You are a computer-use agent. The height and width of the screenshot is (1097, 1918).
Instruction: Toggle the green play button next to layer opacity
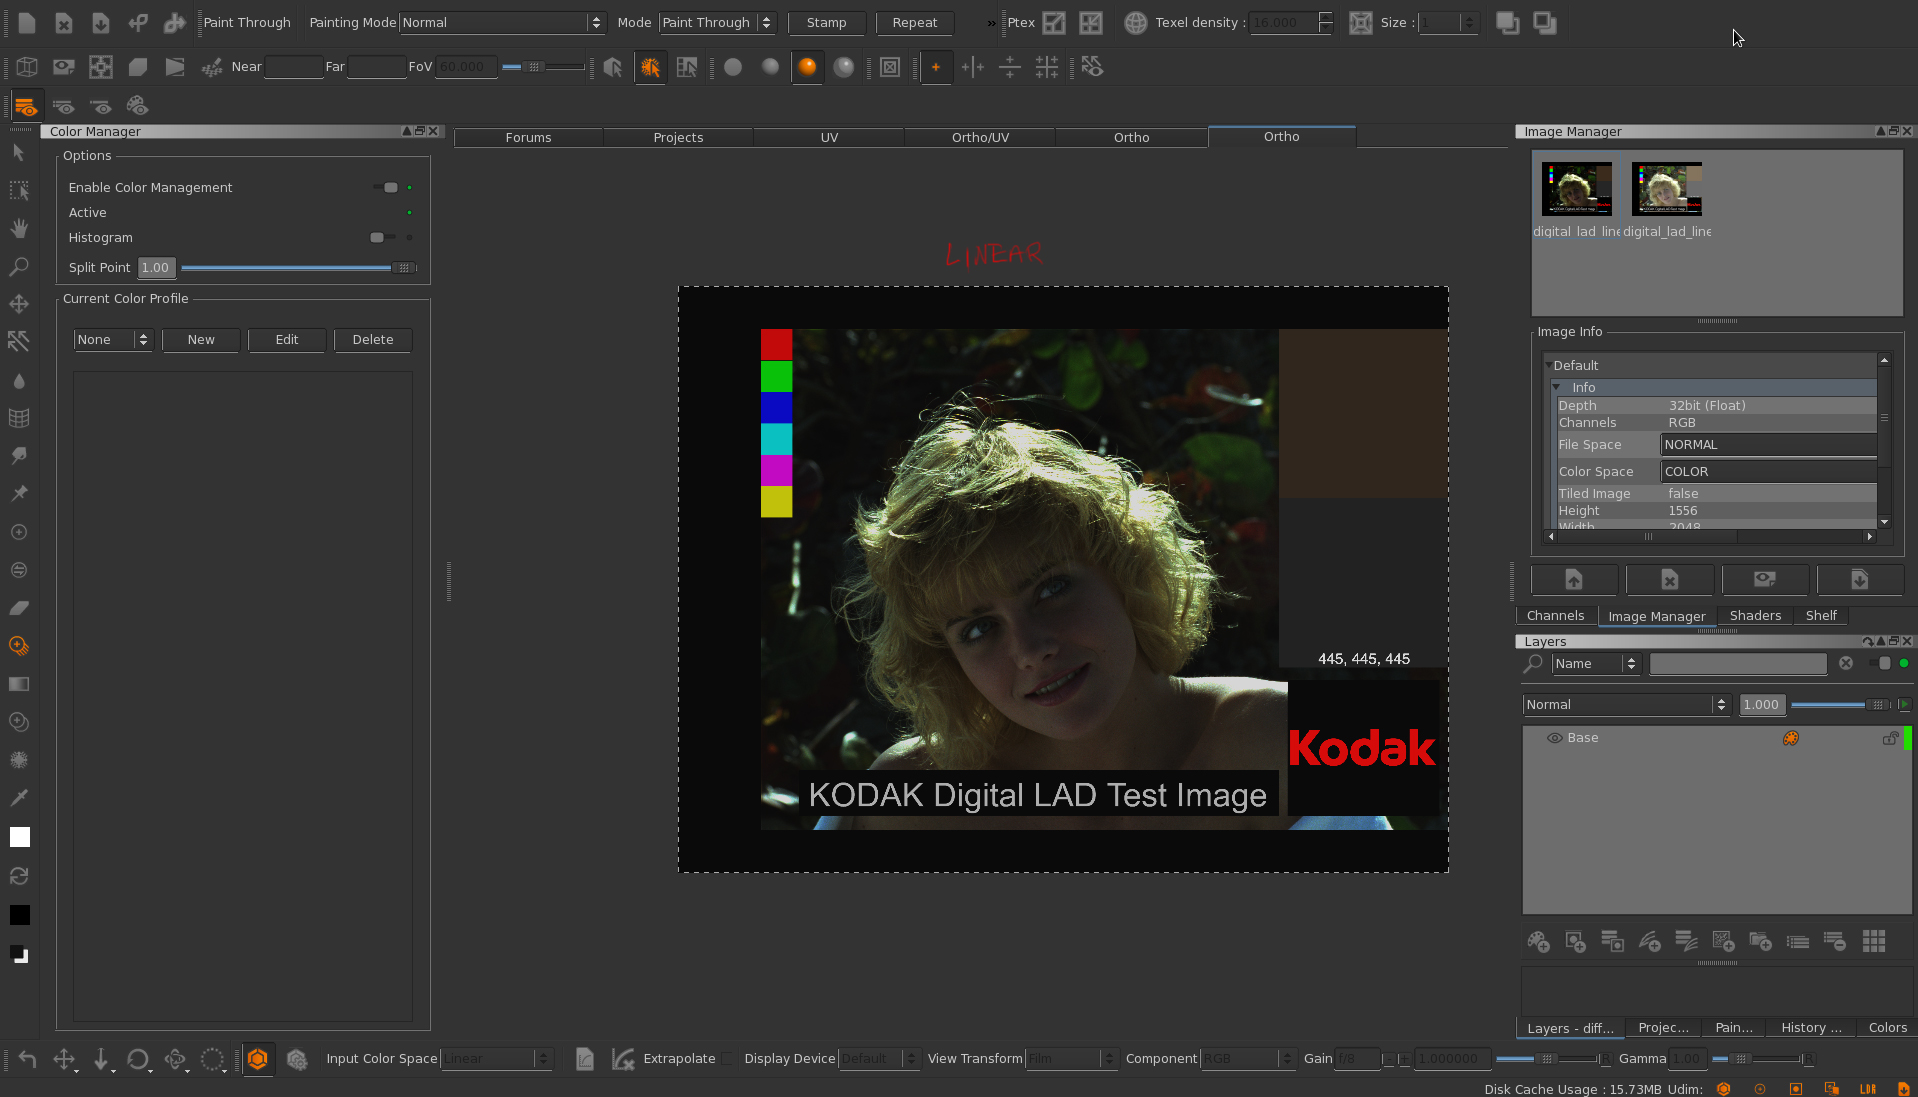[1904, 705]
